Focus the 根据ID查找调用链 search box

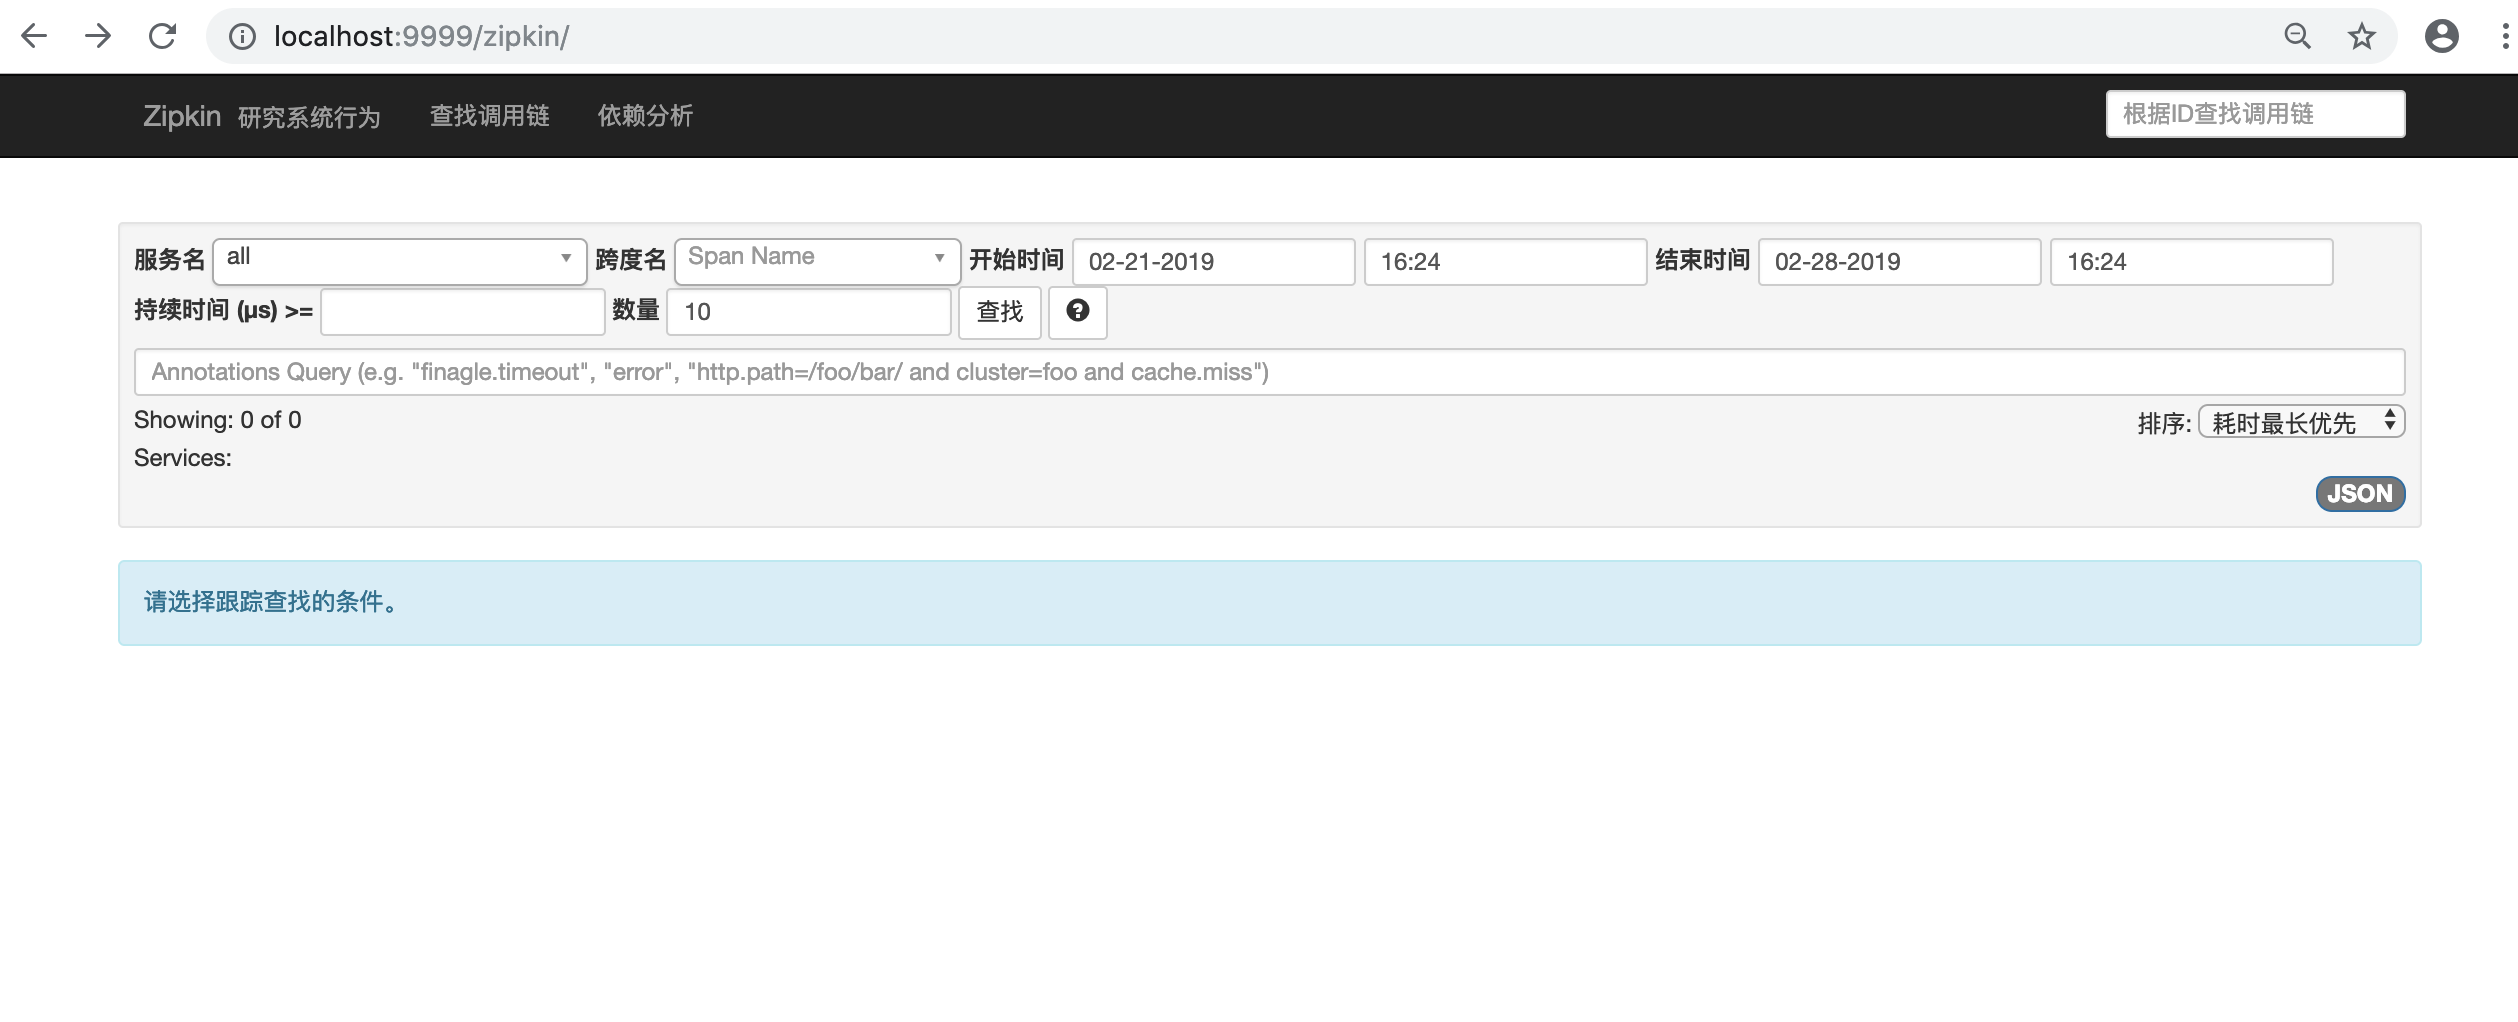point(2256,114)
